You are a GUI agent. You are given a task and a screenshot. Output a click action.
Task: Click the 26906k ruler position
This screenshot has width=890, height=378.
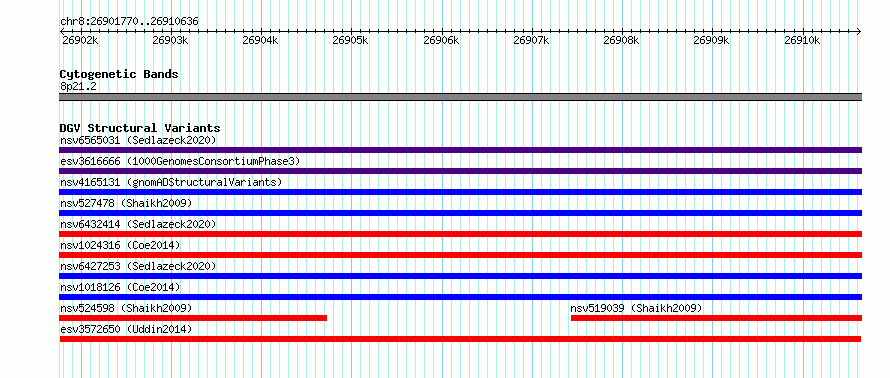click(441, 41)
